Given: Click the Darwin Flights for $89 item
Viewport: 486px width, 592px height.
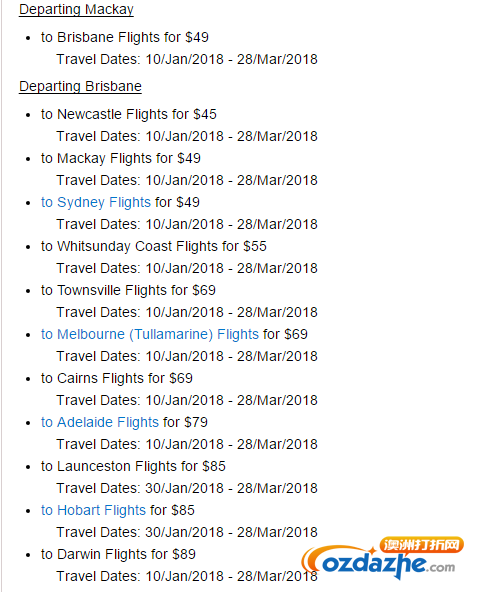Looking at the screenshot, I should 118,554.
